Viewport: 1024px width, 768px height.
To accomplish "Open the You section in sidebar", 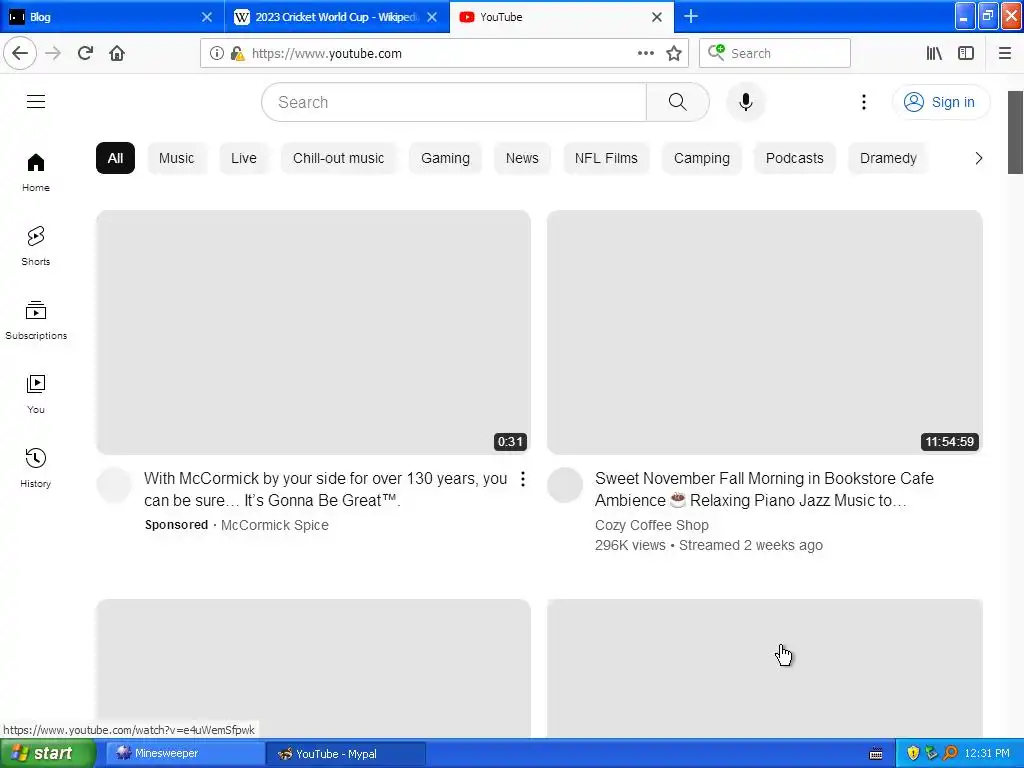I will click(36, 394).
